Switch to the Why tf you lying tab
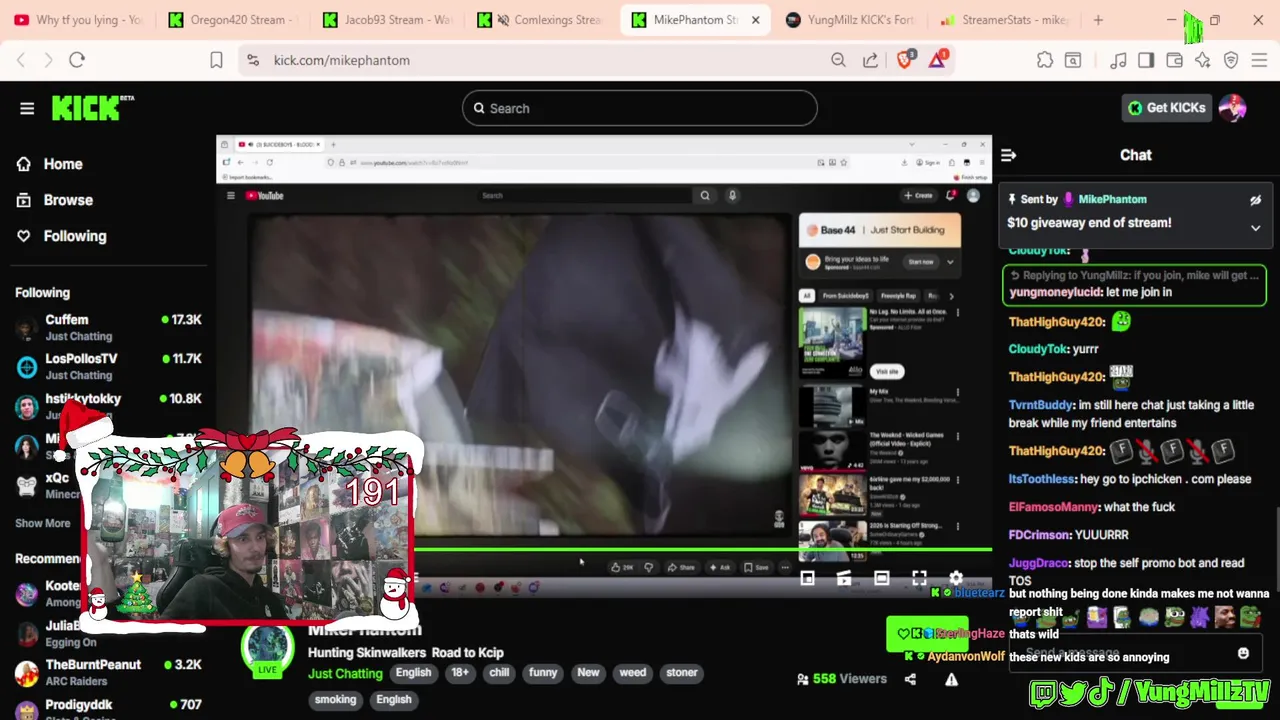The width and height of the screenshot is (1280, 720). [78, 20]
